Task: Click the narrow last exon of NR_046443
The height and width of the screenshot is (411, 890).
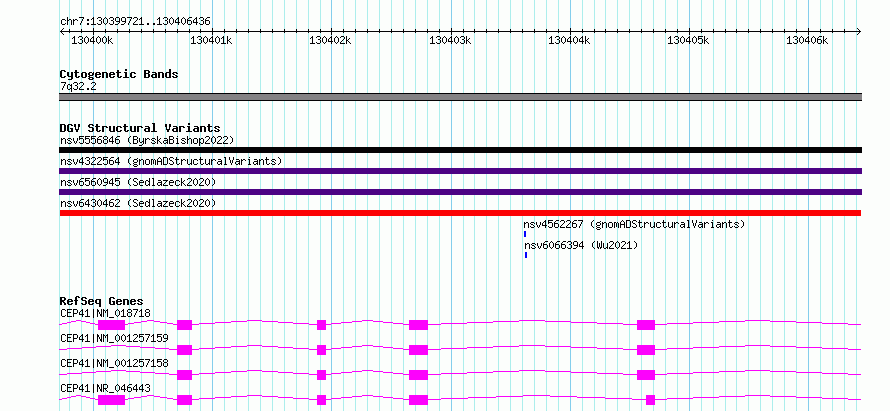Action: coord(650,400)
